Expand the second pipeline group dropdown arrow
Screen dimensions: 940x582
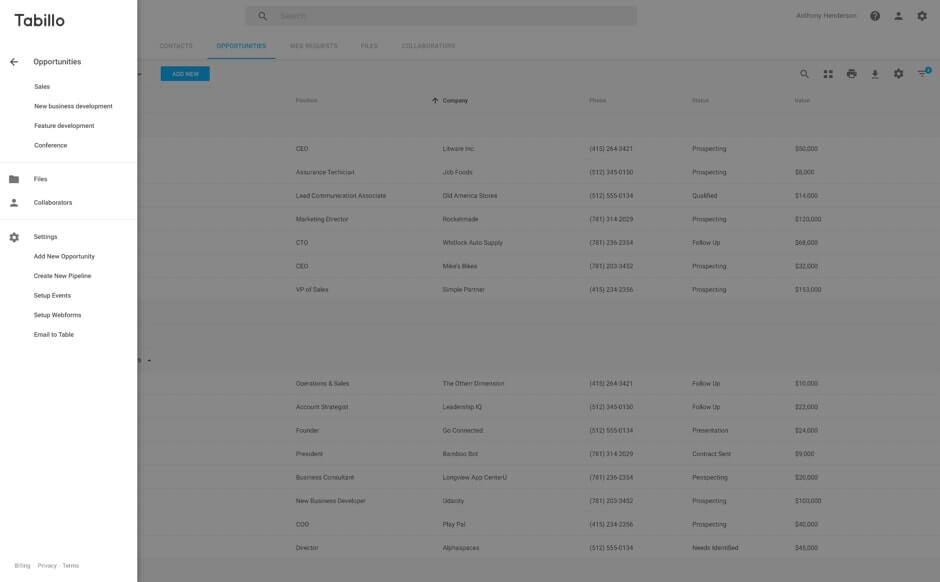(149, 361)
